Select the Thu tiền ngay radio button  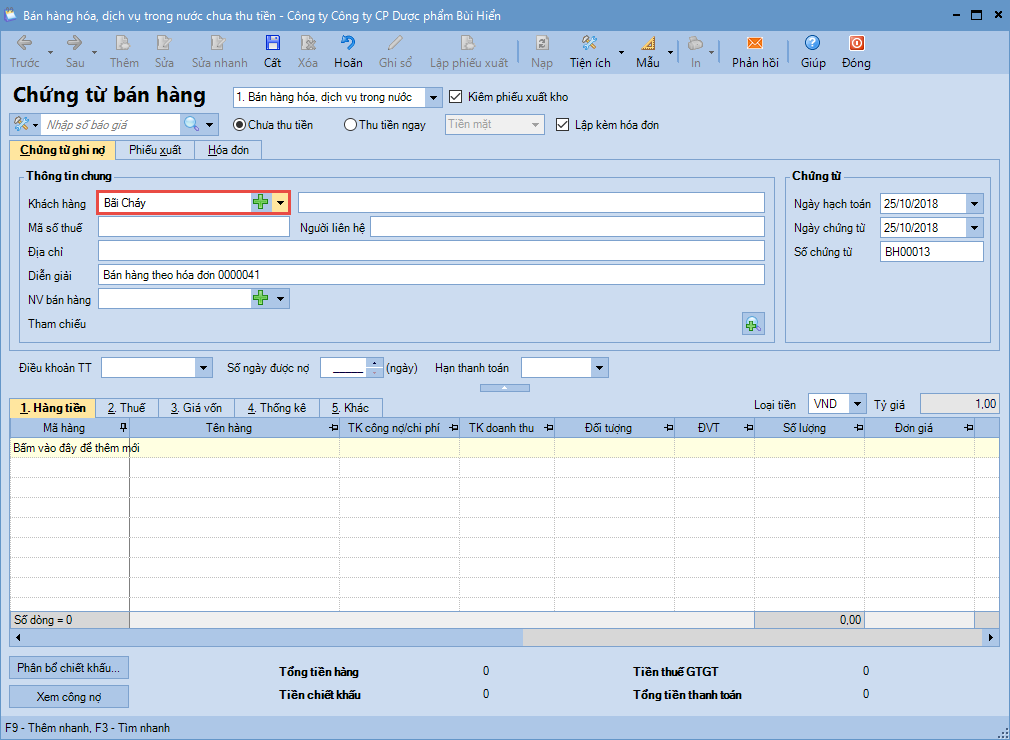click(x=350, y=125)
